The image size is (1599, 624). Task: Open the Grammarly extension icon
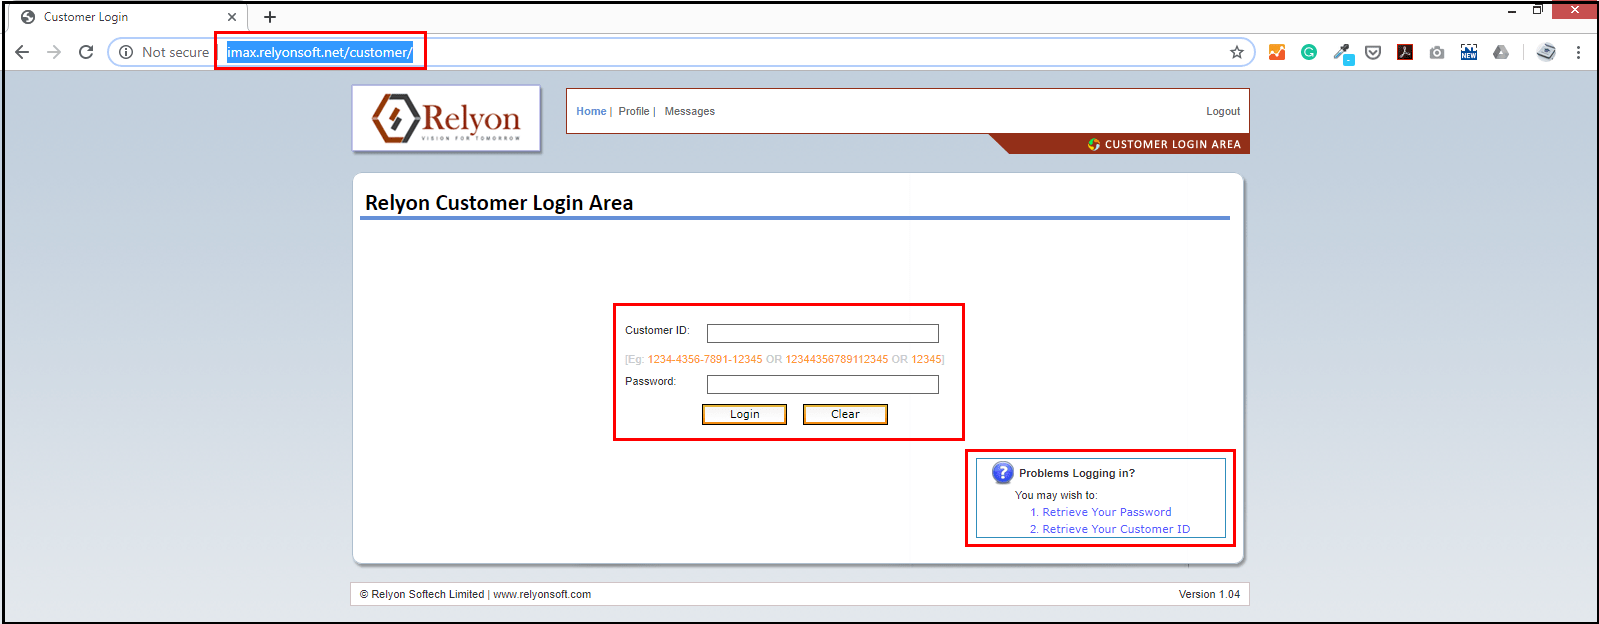(1309, 52)
